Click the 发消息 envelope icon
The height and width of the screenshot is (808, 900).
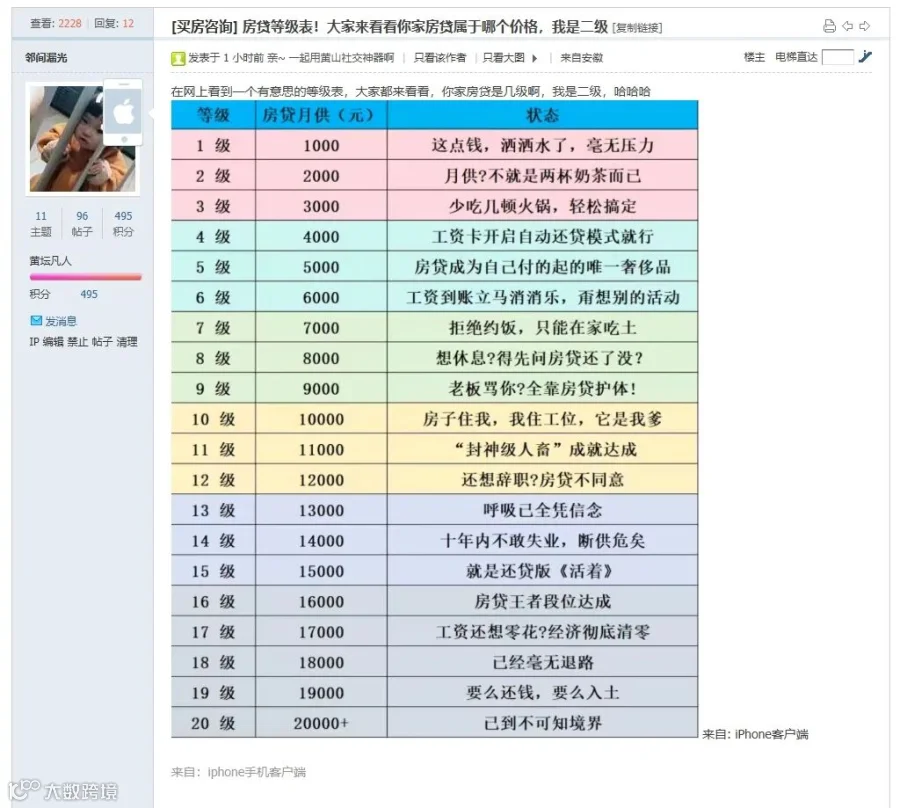click(36, 320)
